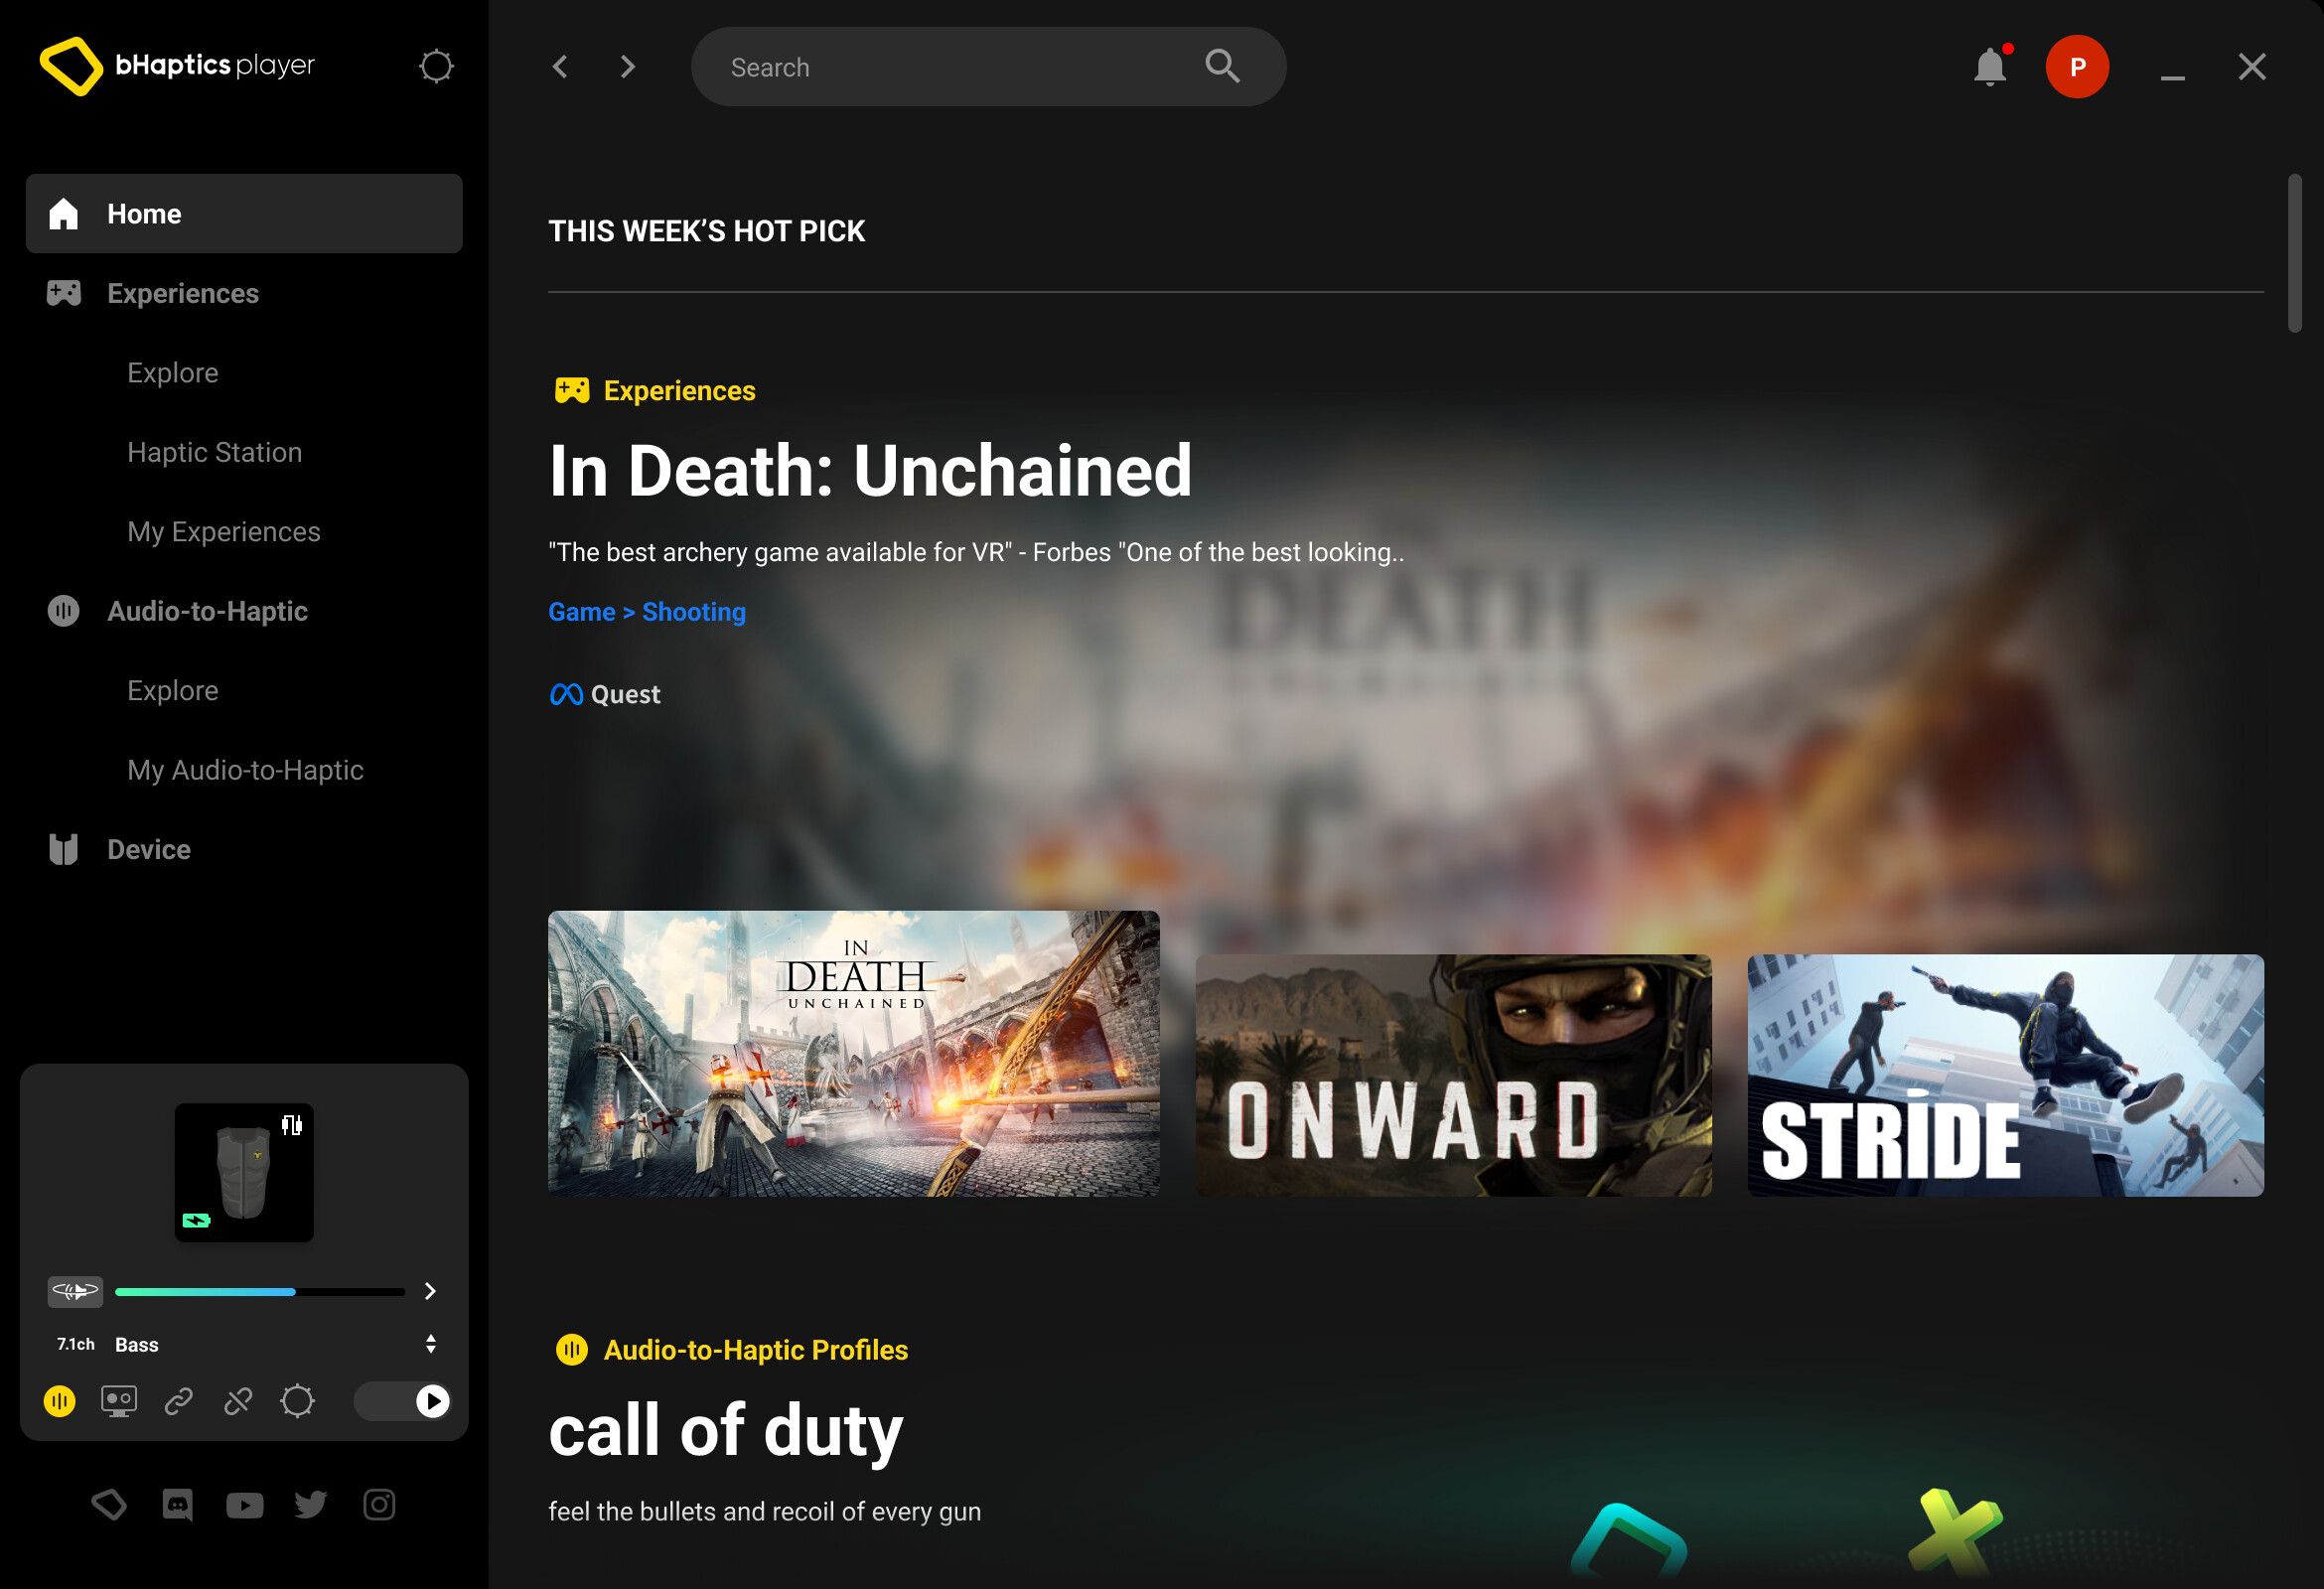Open device settings gear in bottom panel
Screen dimensions: 2324x1589
pyautogui.click(x=298, y=1401)
